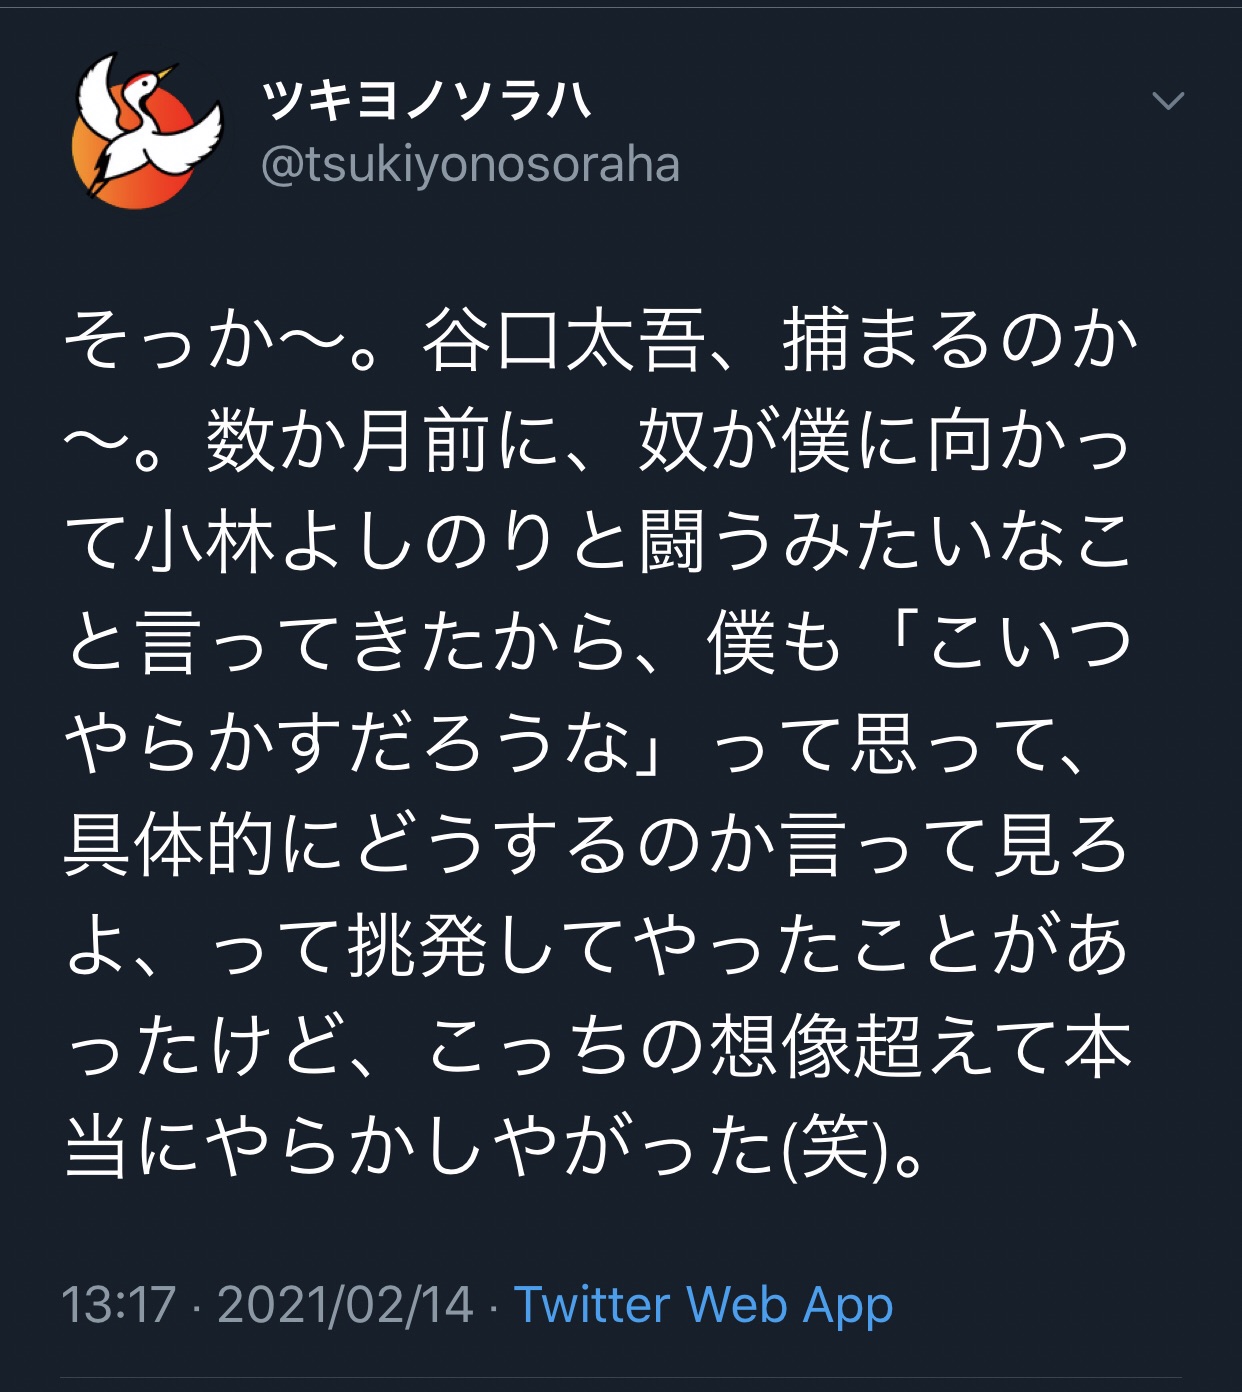Open the crane bird profile avatar
This screenshot has height=1392, width=1242.
coord(147,131)
